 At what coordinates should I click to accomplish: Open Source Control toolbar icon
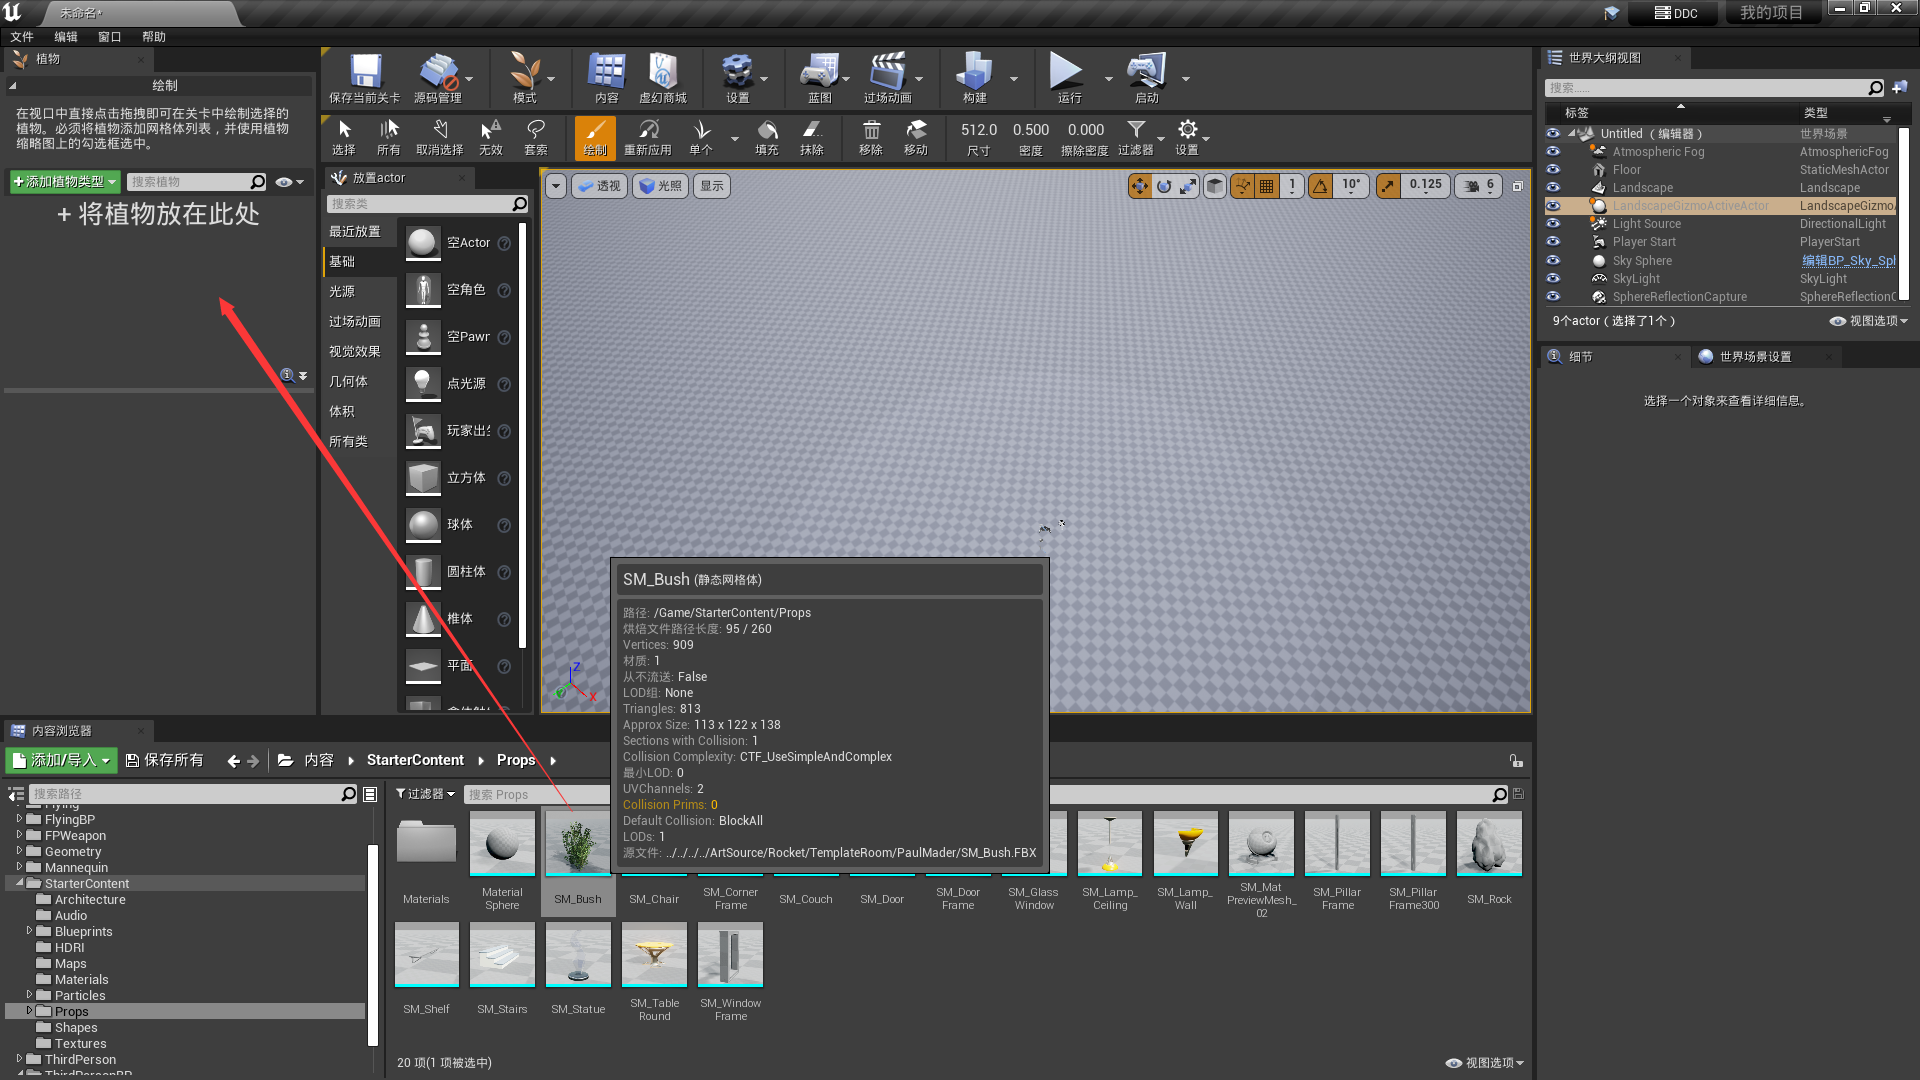[x=438, y=72]
